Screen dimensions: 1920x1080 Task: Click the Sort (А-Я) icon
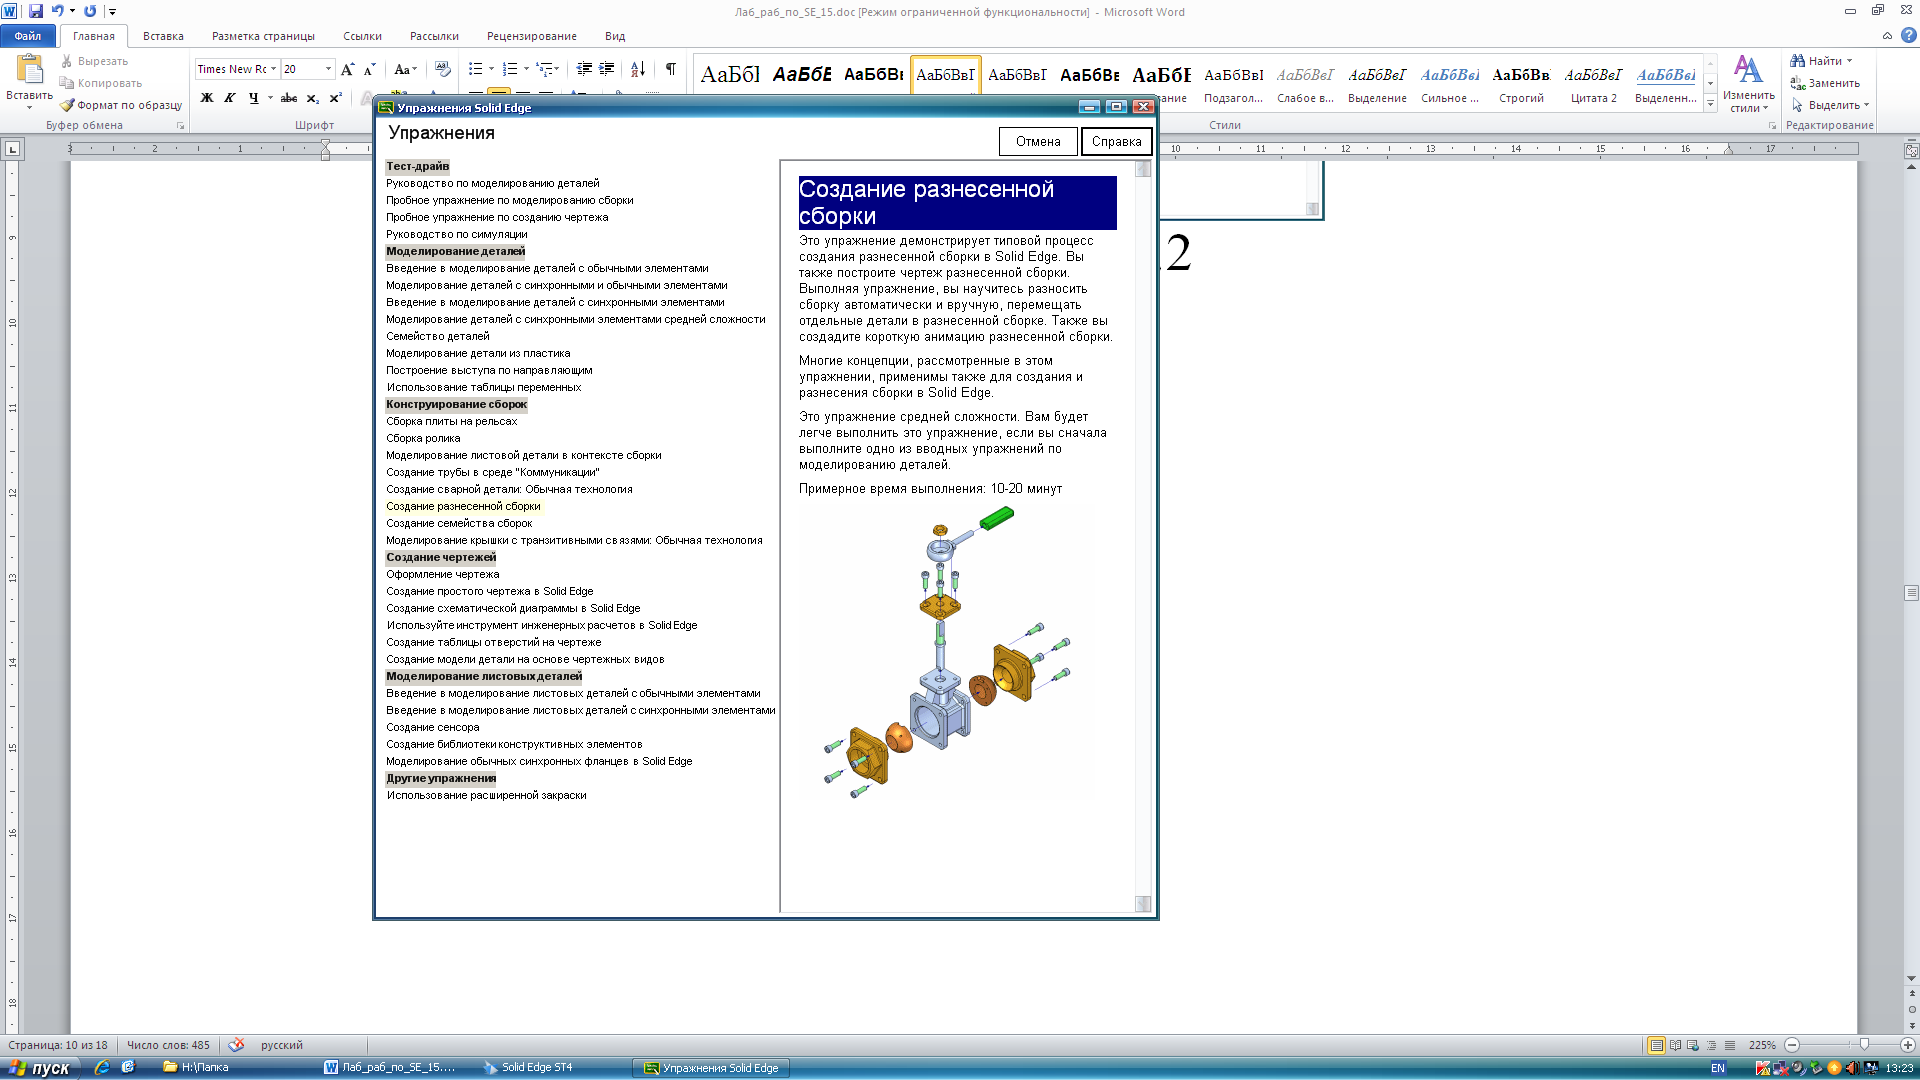638,69
